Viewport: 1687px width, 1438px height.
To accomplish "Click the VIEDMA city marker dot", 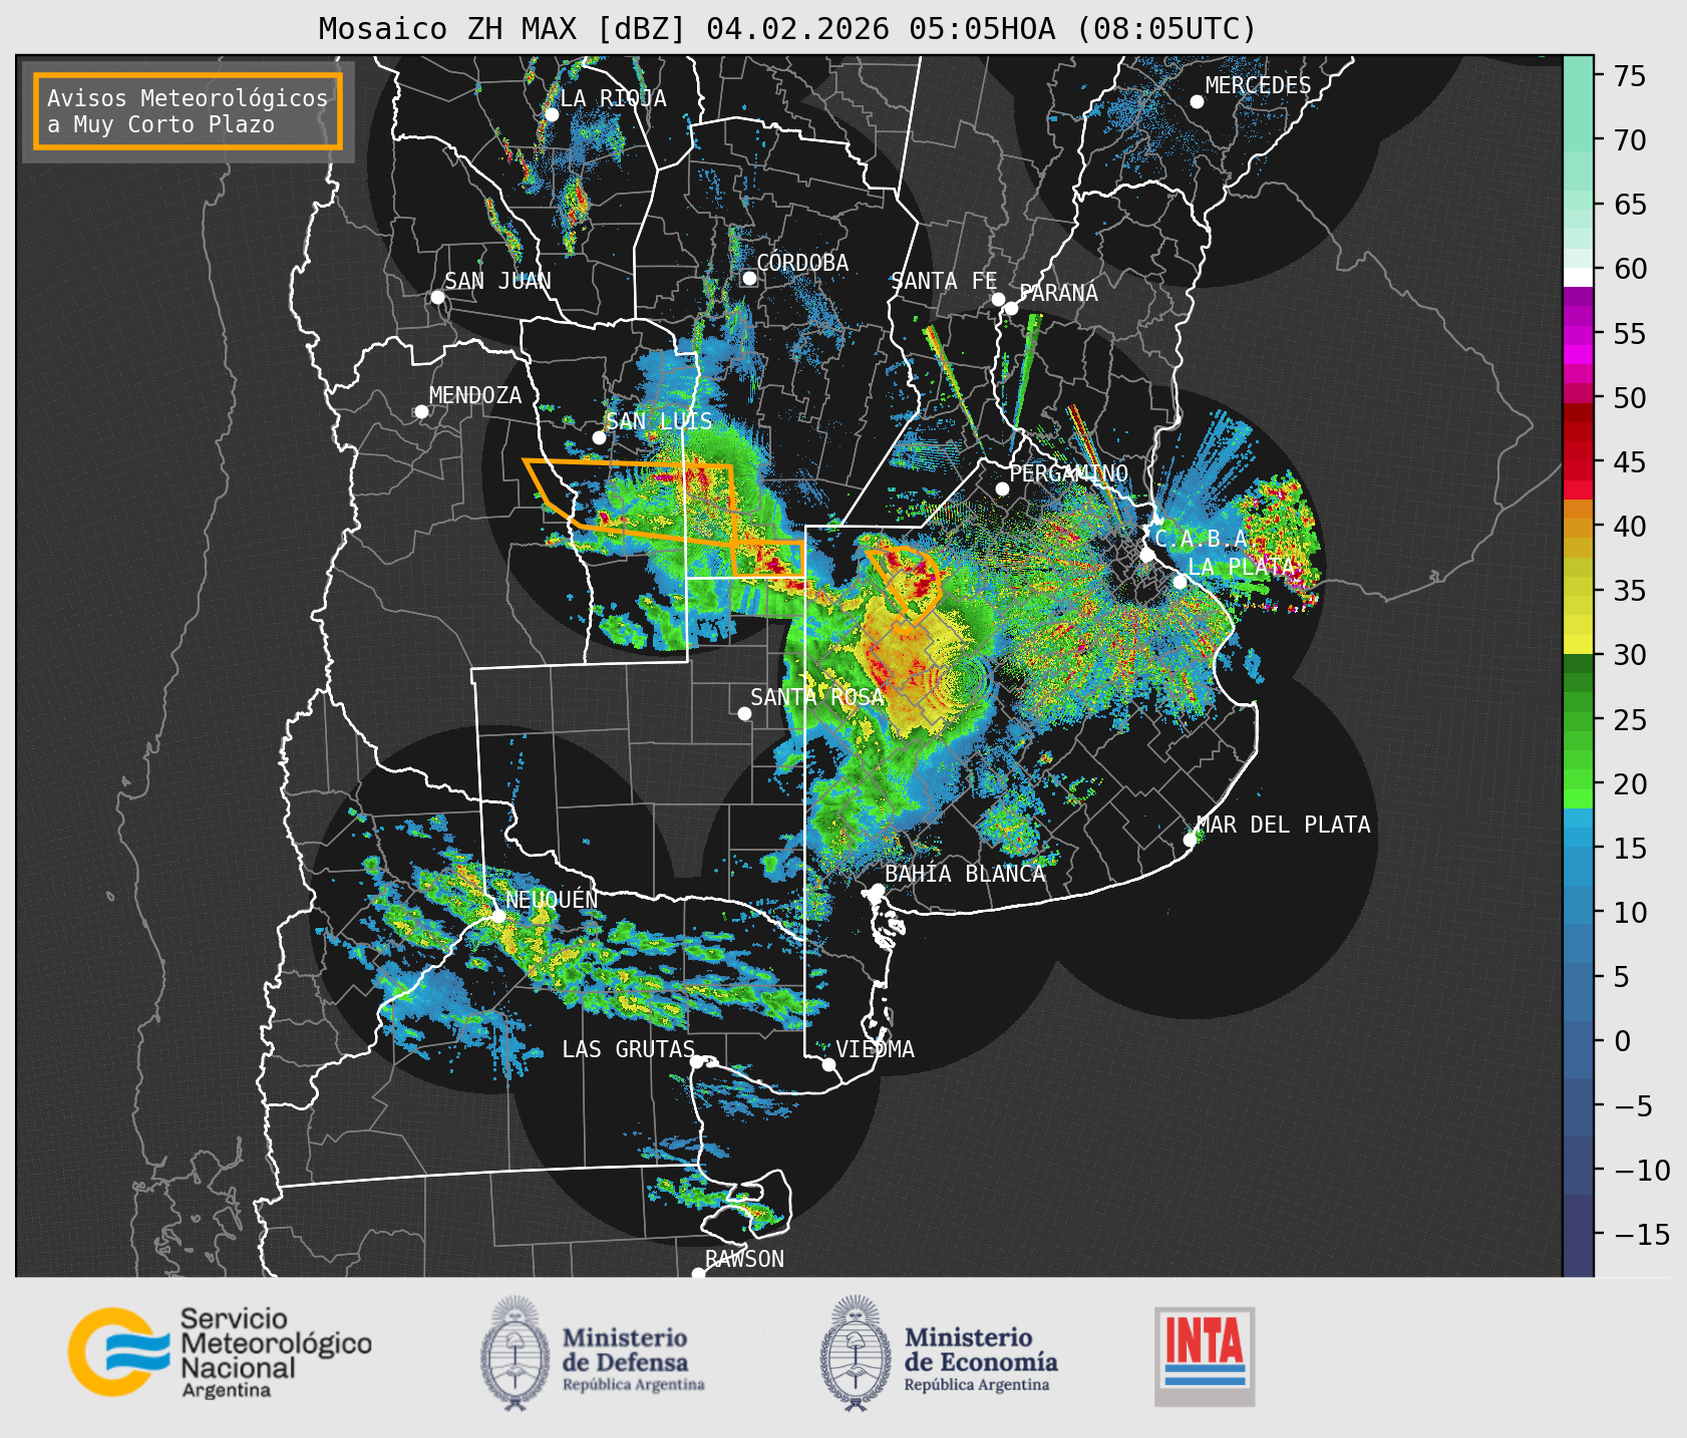I will coord(829,1064).
